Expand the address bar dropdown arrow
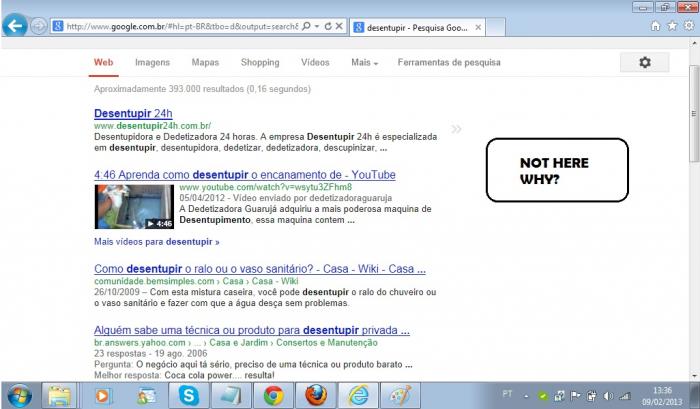Image resolution: width=700 pixels, height=409 pixels. (x=317, y=26)
